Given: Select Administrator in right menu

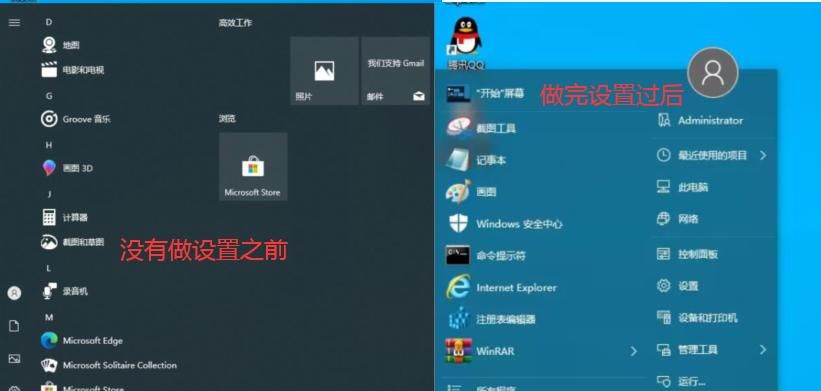Looking at the screenshot, I should [710, 120].
